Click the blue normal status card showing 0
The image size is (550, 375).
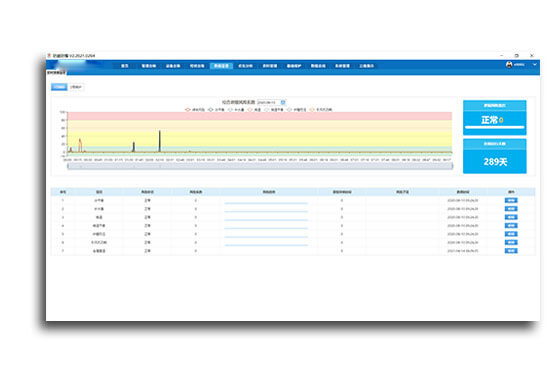(x=495, y=118)
